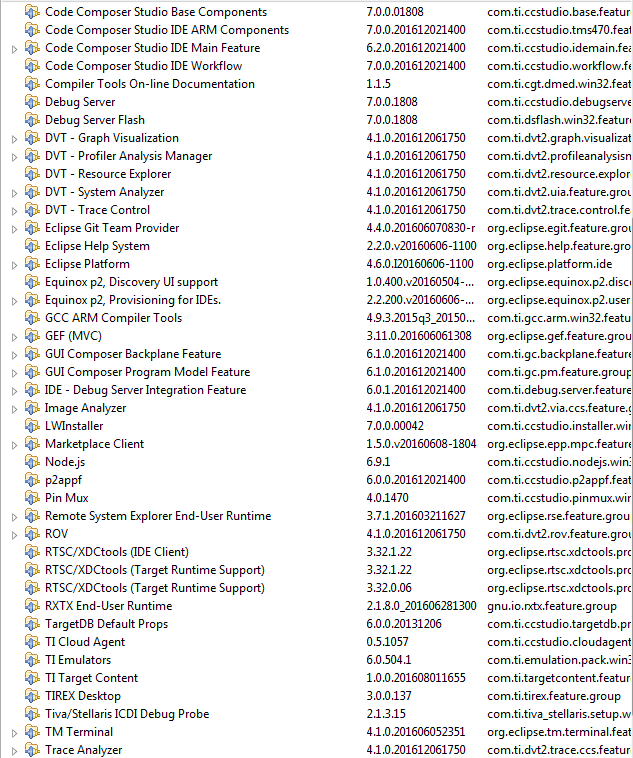Click the icon beside Code Composer Studio IDE Workflow
This screenshot has height=758, width=633.
click(32, 66)
